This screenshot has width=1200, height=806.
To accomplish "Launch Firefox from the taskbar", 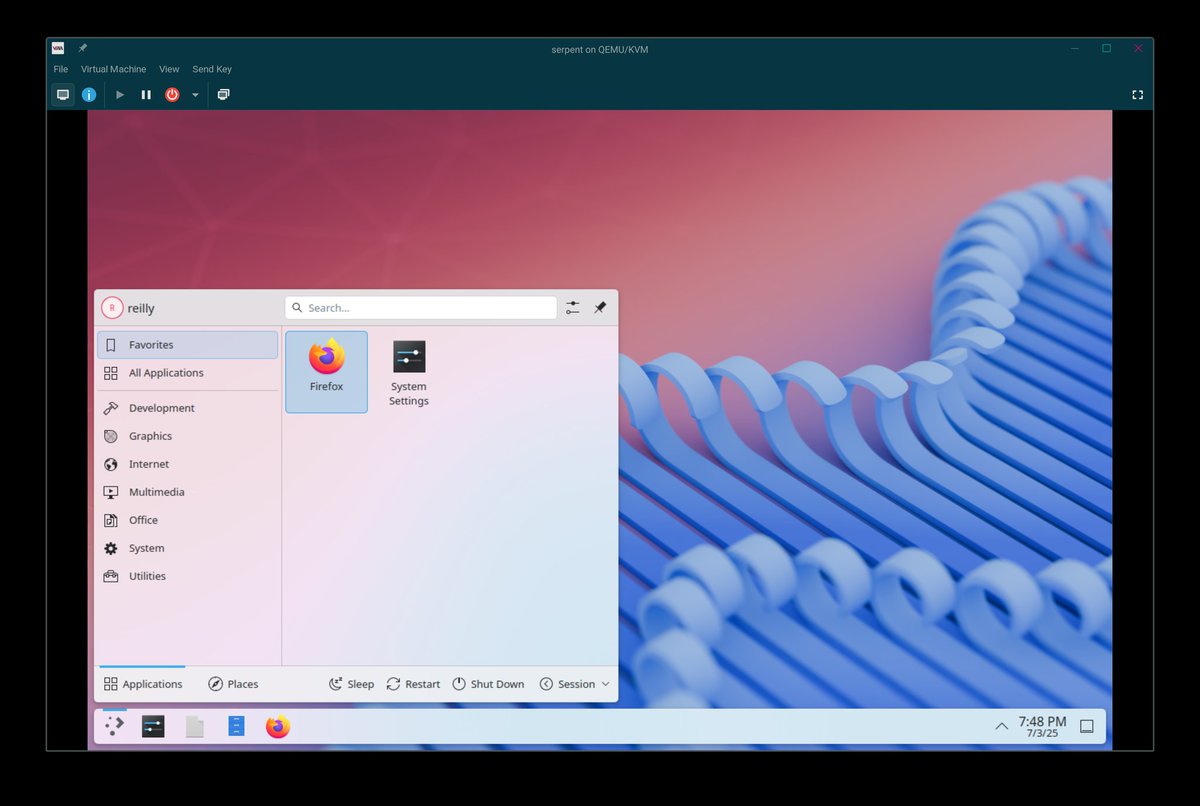I will click(277, 726).
